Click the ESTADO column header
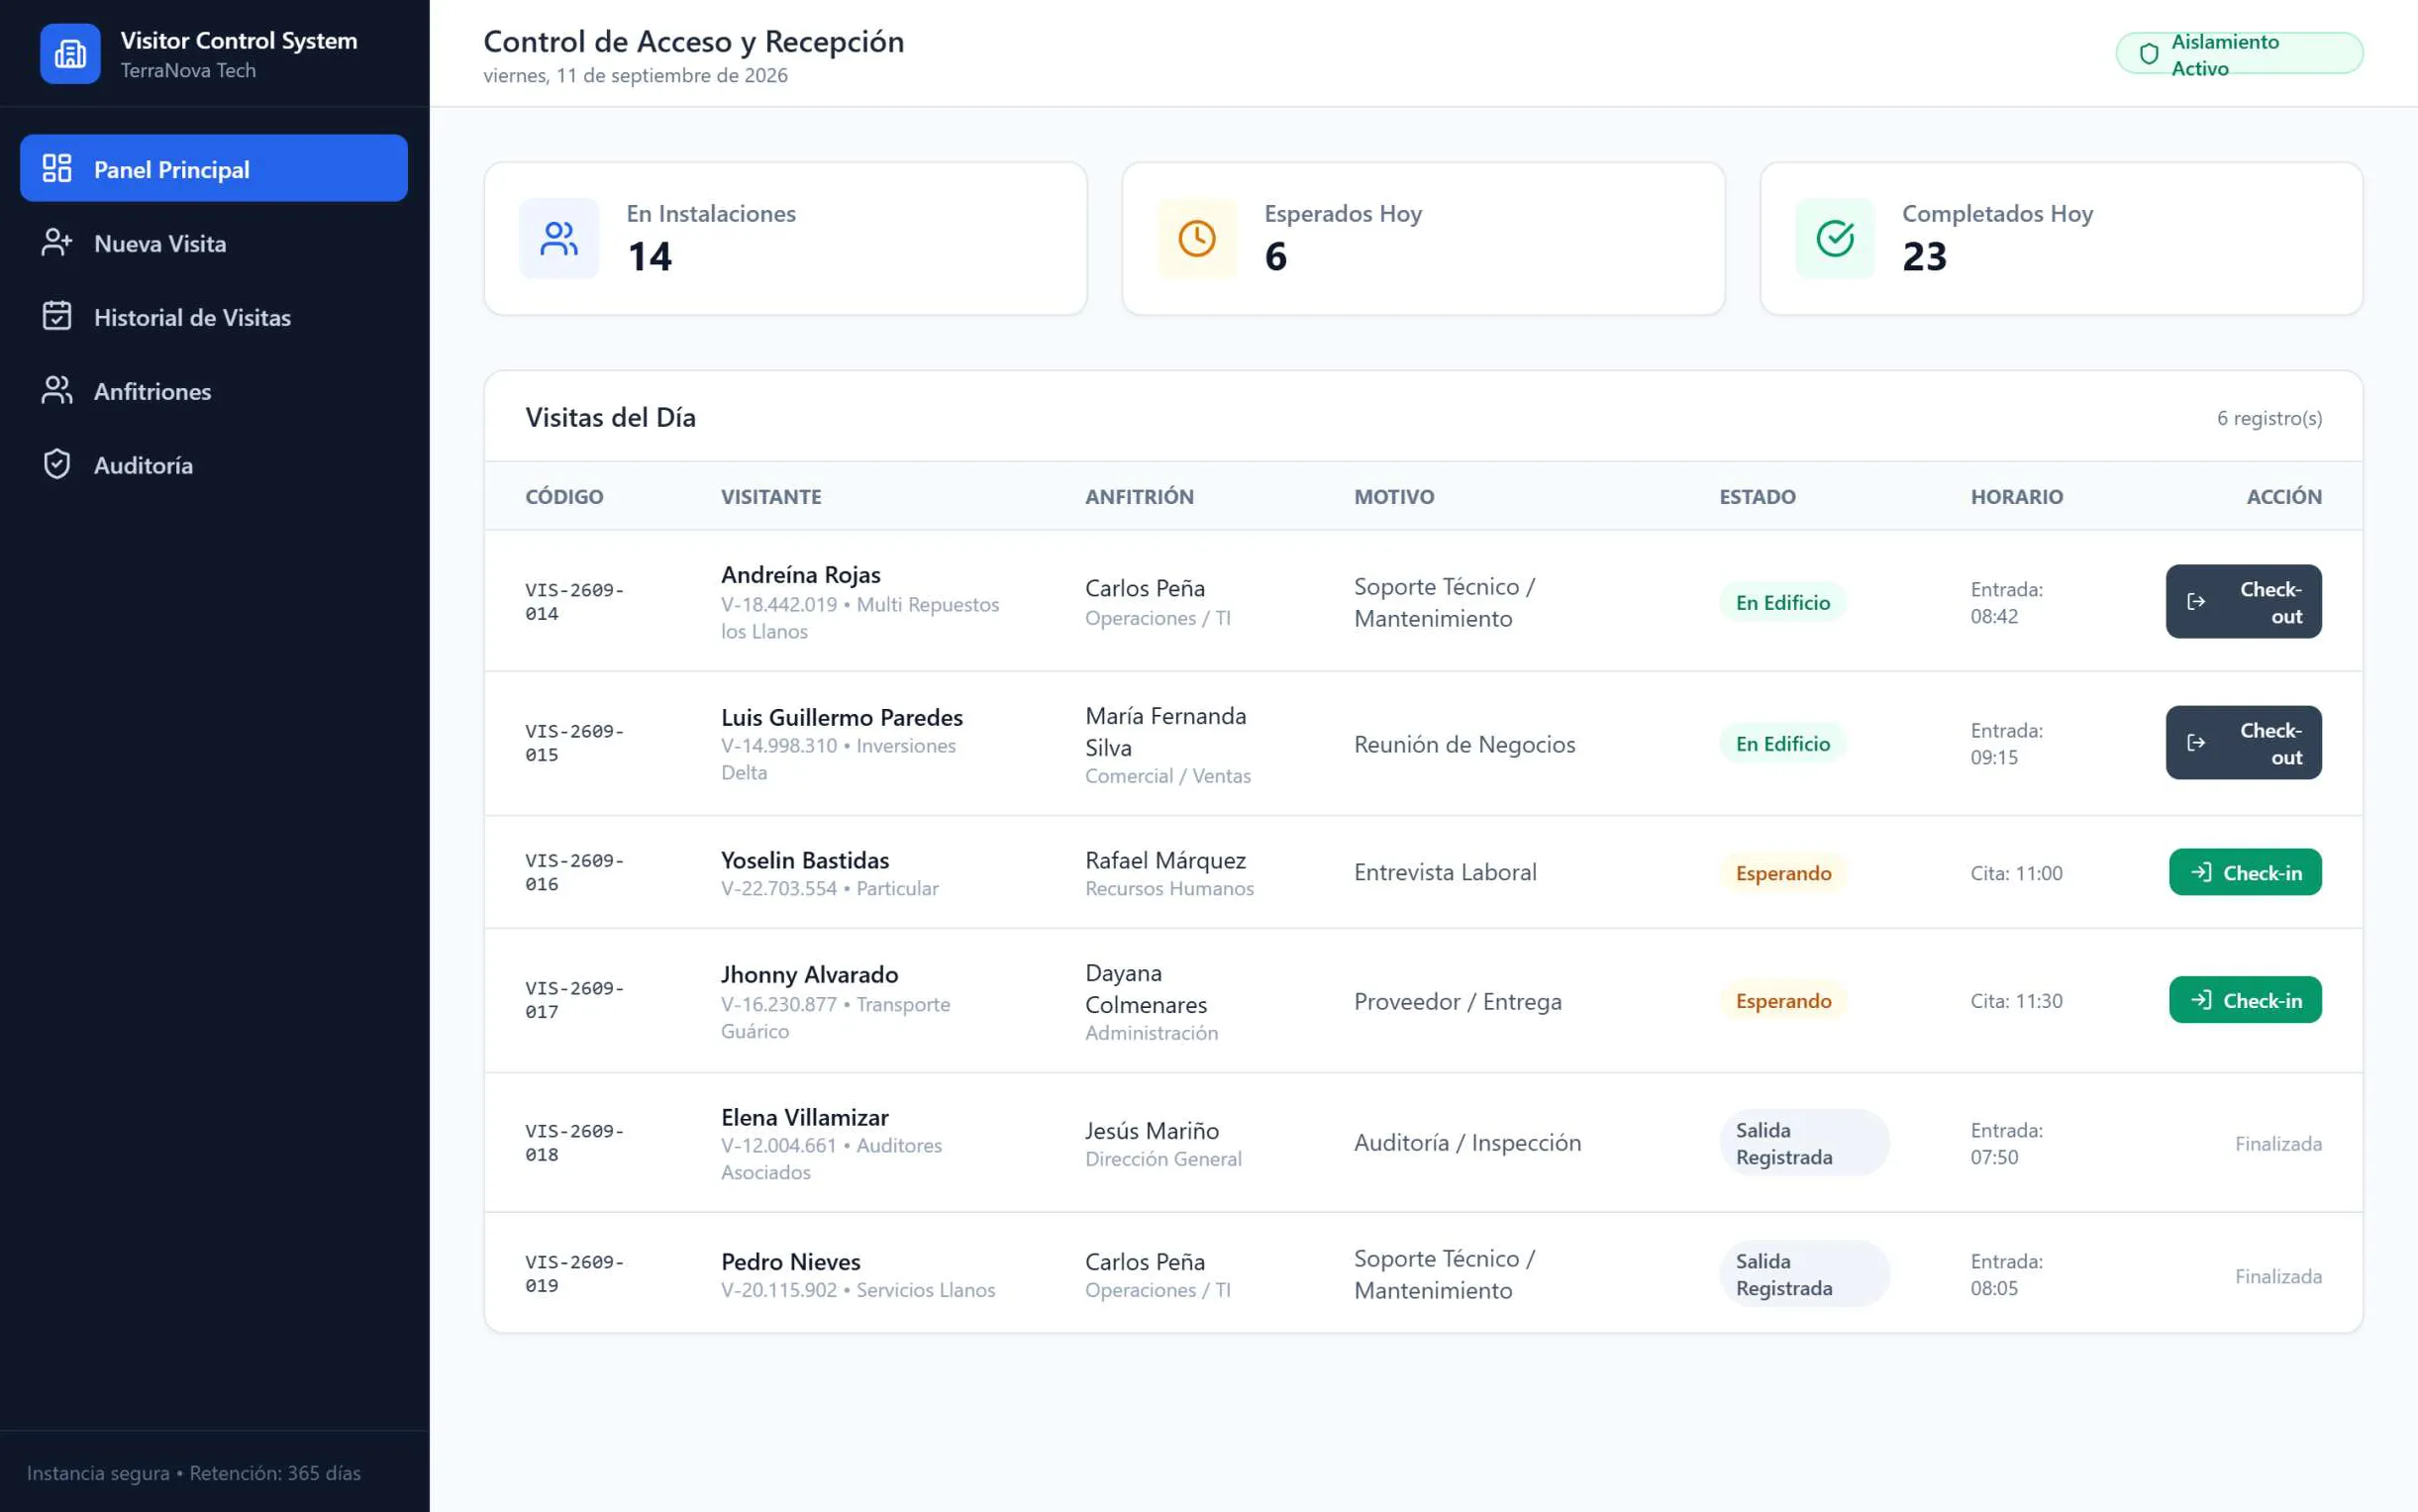The image size is (2418, 1512). coord(1757,496)
